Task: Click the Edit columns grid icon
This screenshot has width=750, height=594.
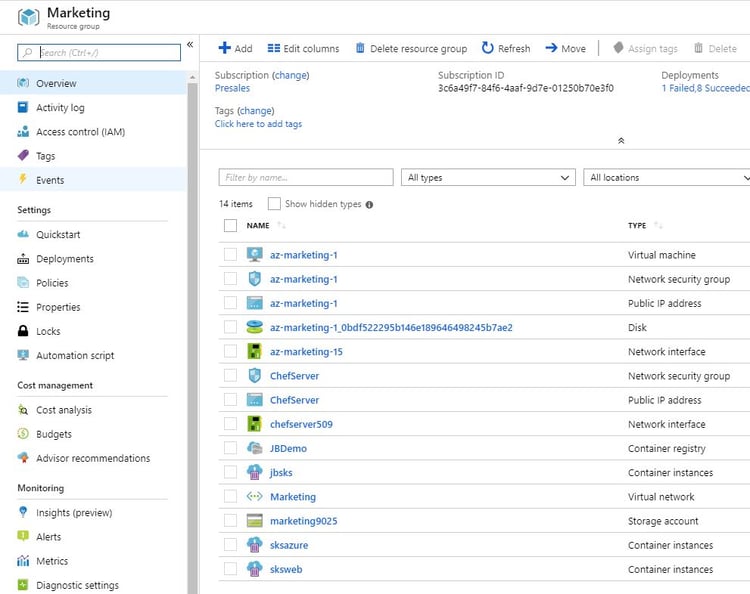Action: (x=274, y=48)
